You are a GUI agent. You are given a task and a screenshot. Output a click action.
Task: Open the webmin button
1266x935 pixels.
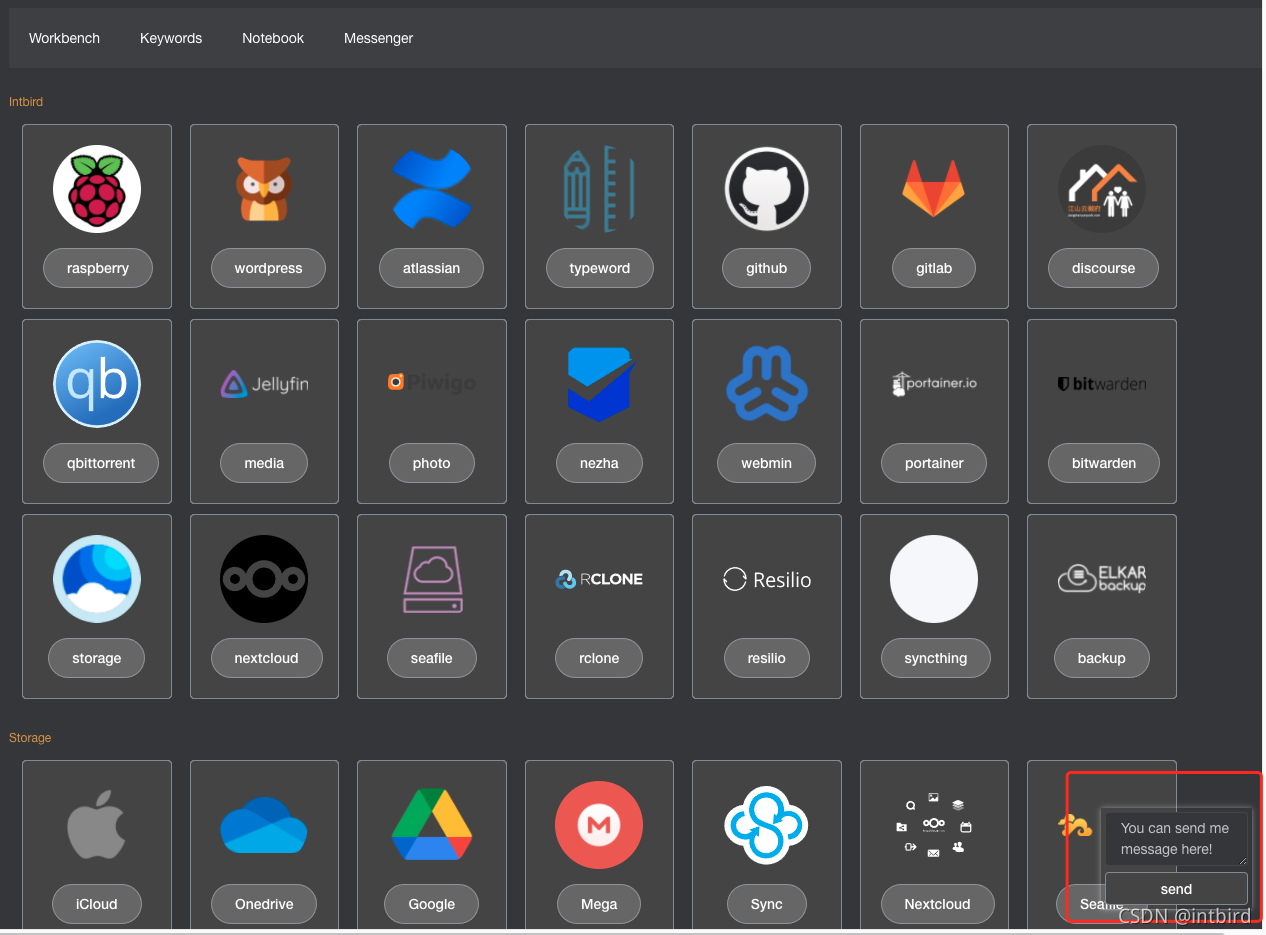(x=767, y=463)
